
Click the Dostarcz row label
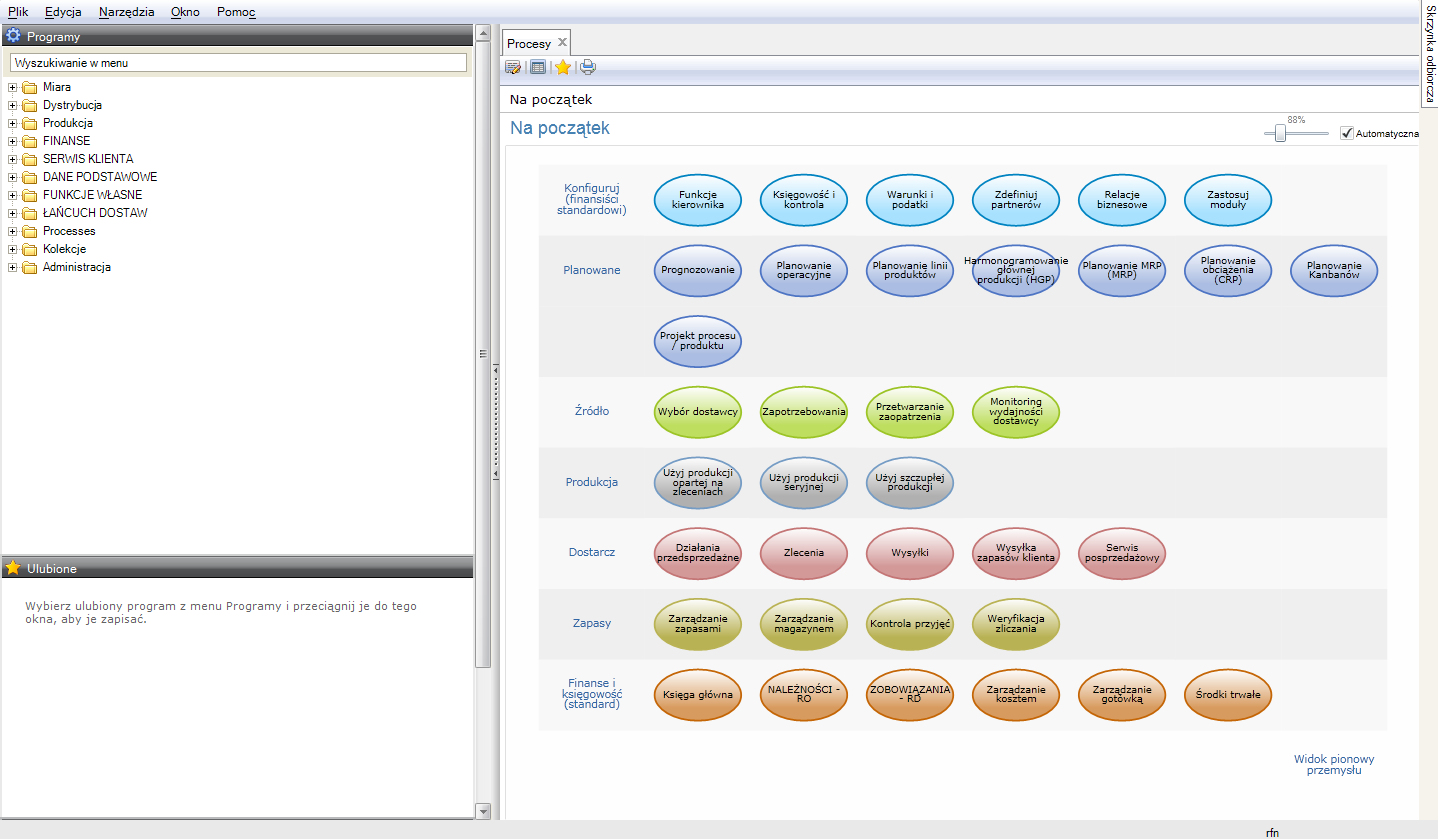click(x=592, y=553)
